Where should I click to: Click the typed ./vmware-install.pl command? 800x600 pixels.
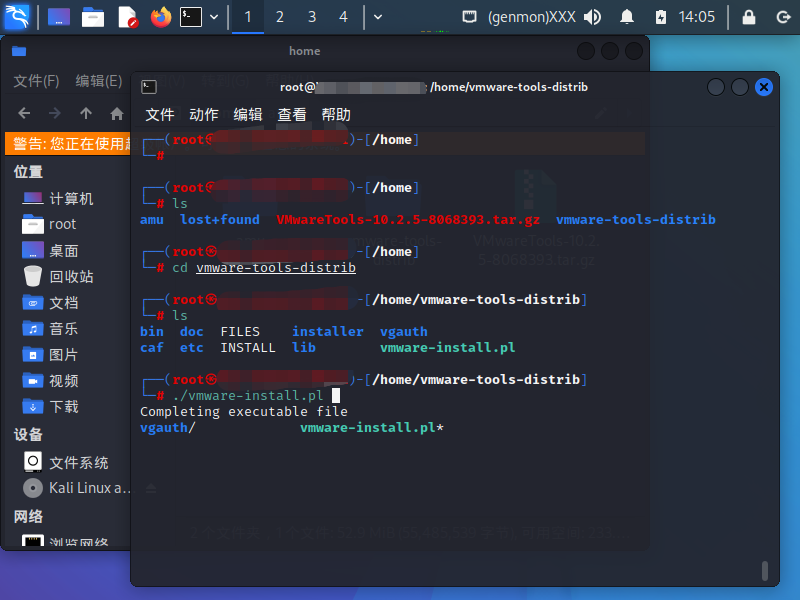pyautogui.click(x=248, y=395)
